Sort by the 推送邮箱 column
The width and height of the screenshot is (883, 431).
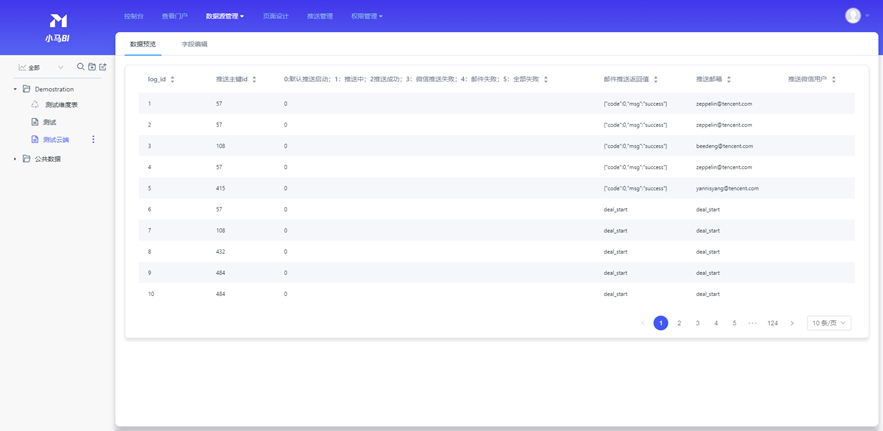point(729,80)
